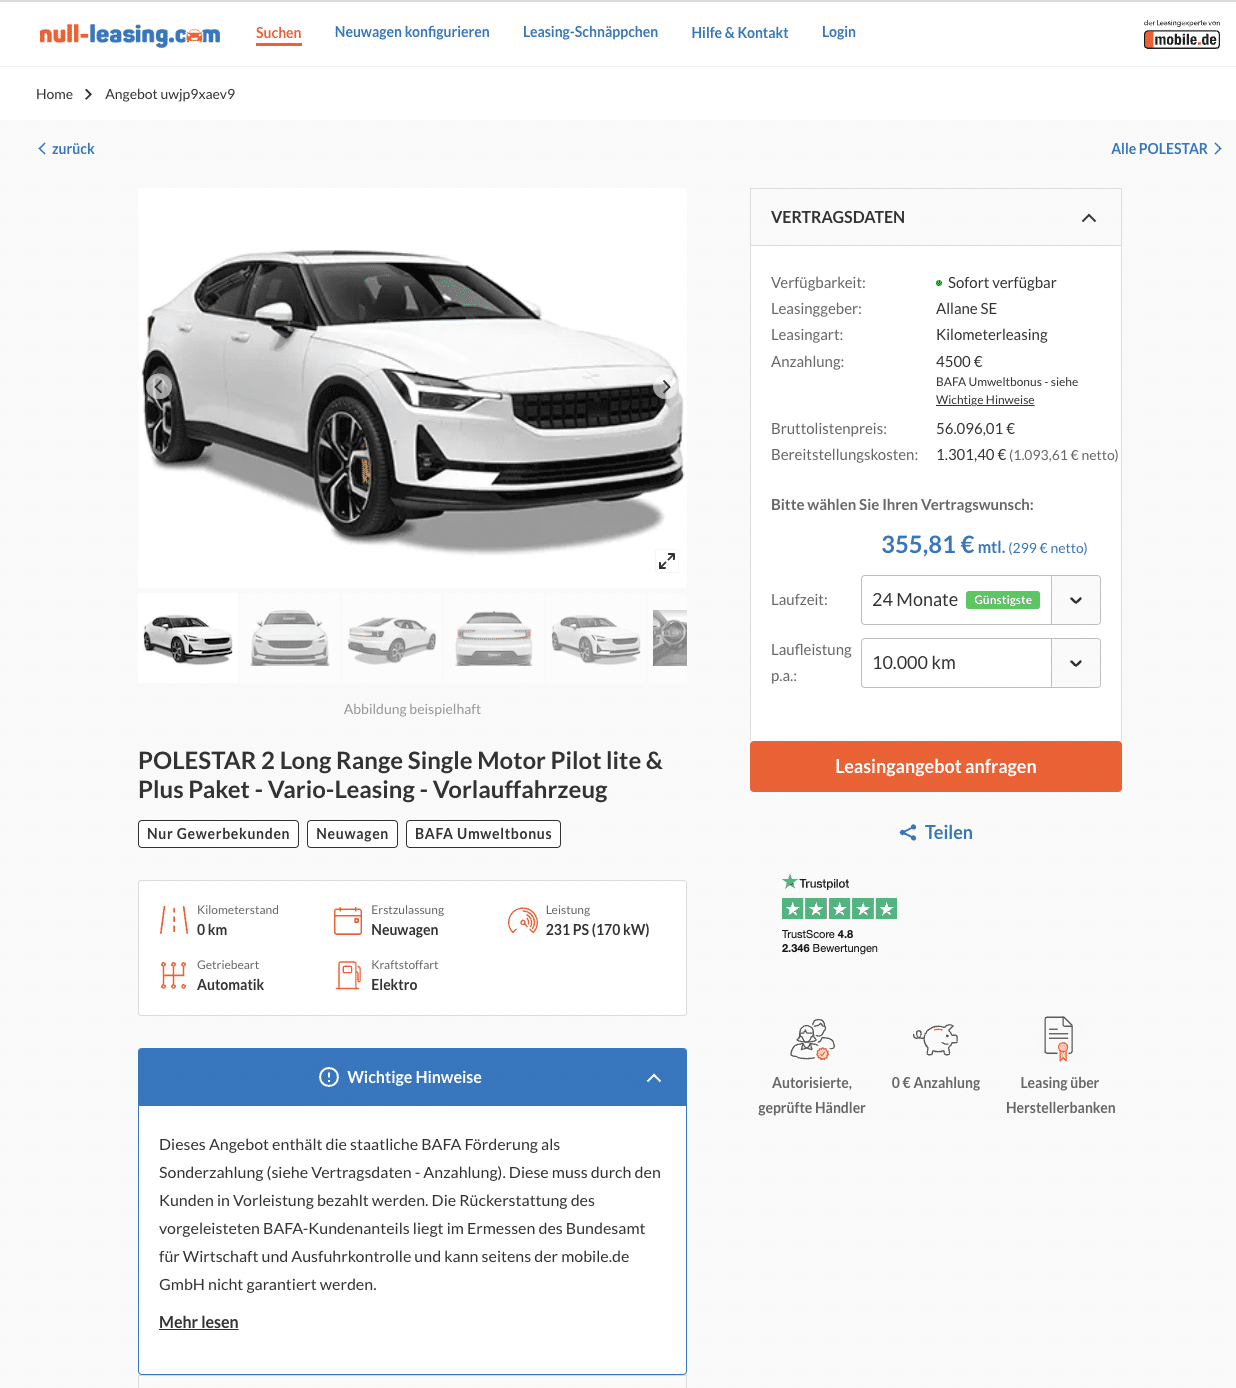The width and height of the screenshot is (1236, 1388).
Task: Open the Laufleistung 10.000 km dropdown
Action: click(981, 663)
